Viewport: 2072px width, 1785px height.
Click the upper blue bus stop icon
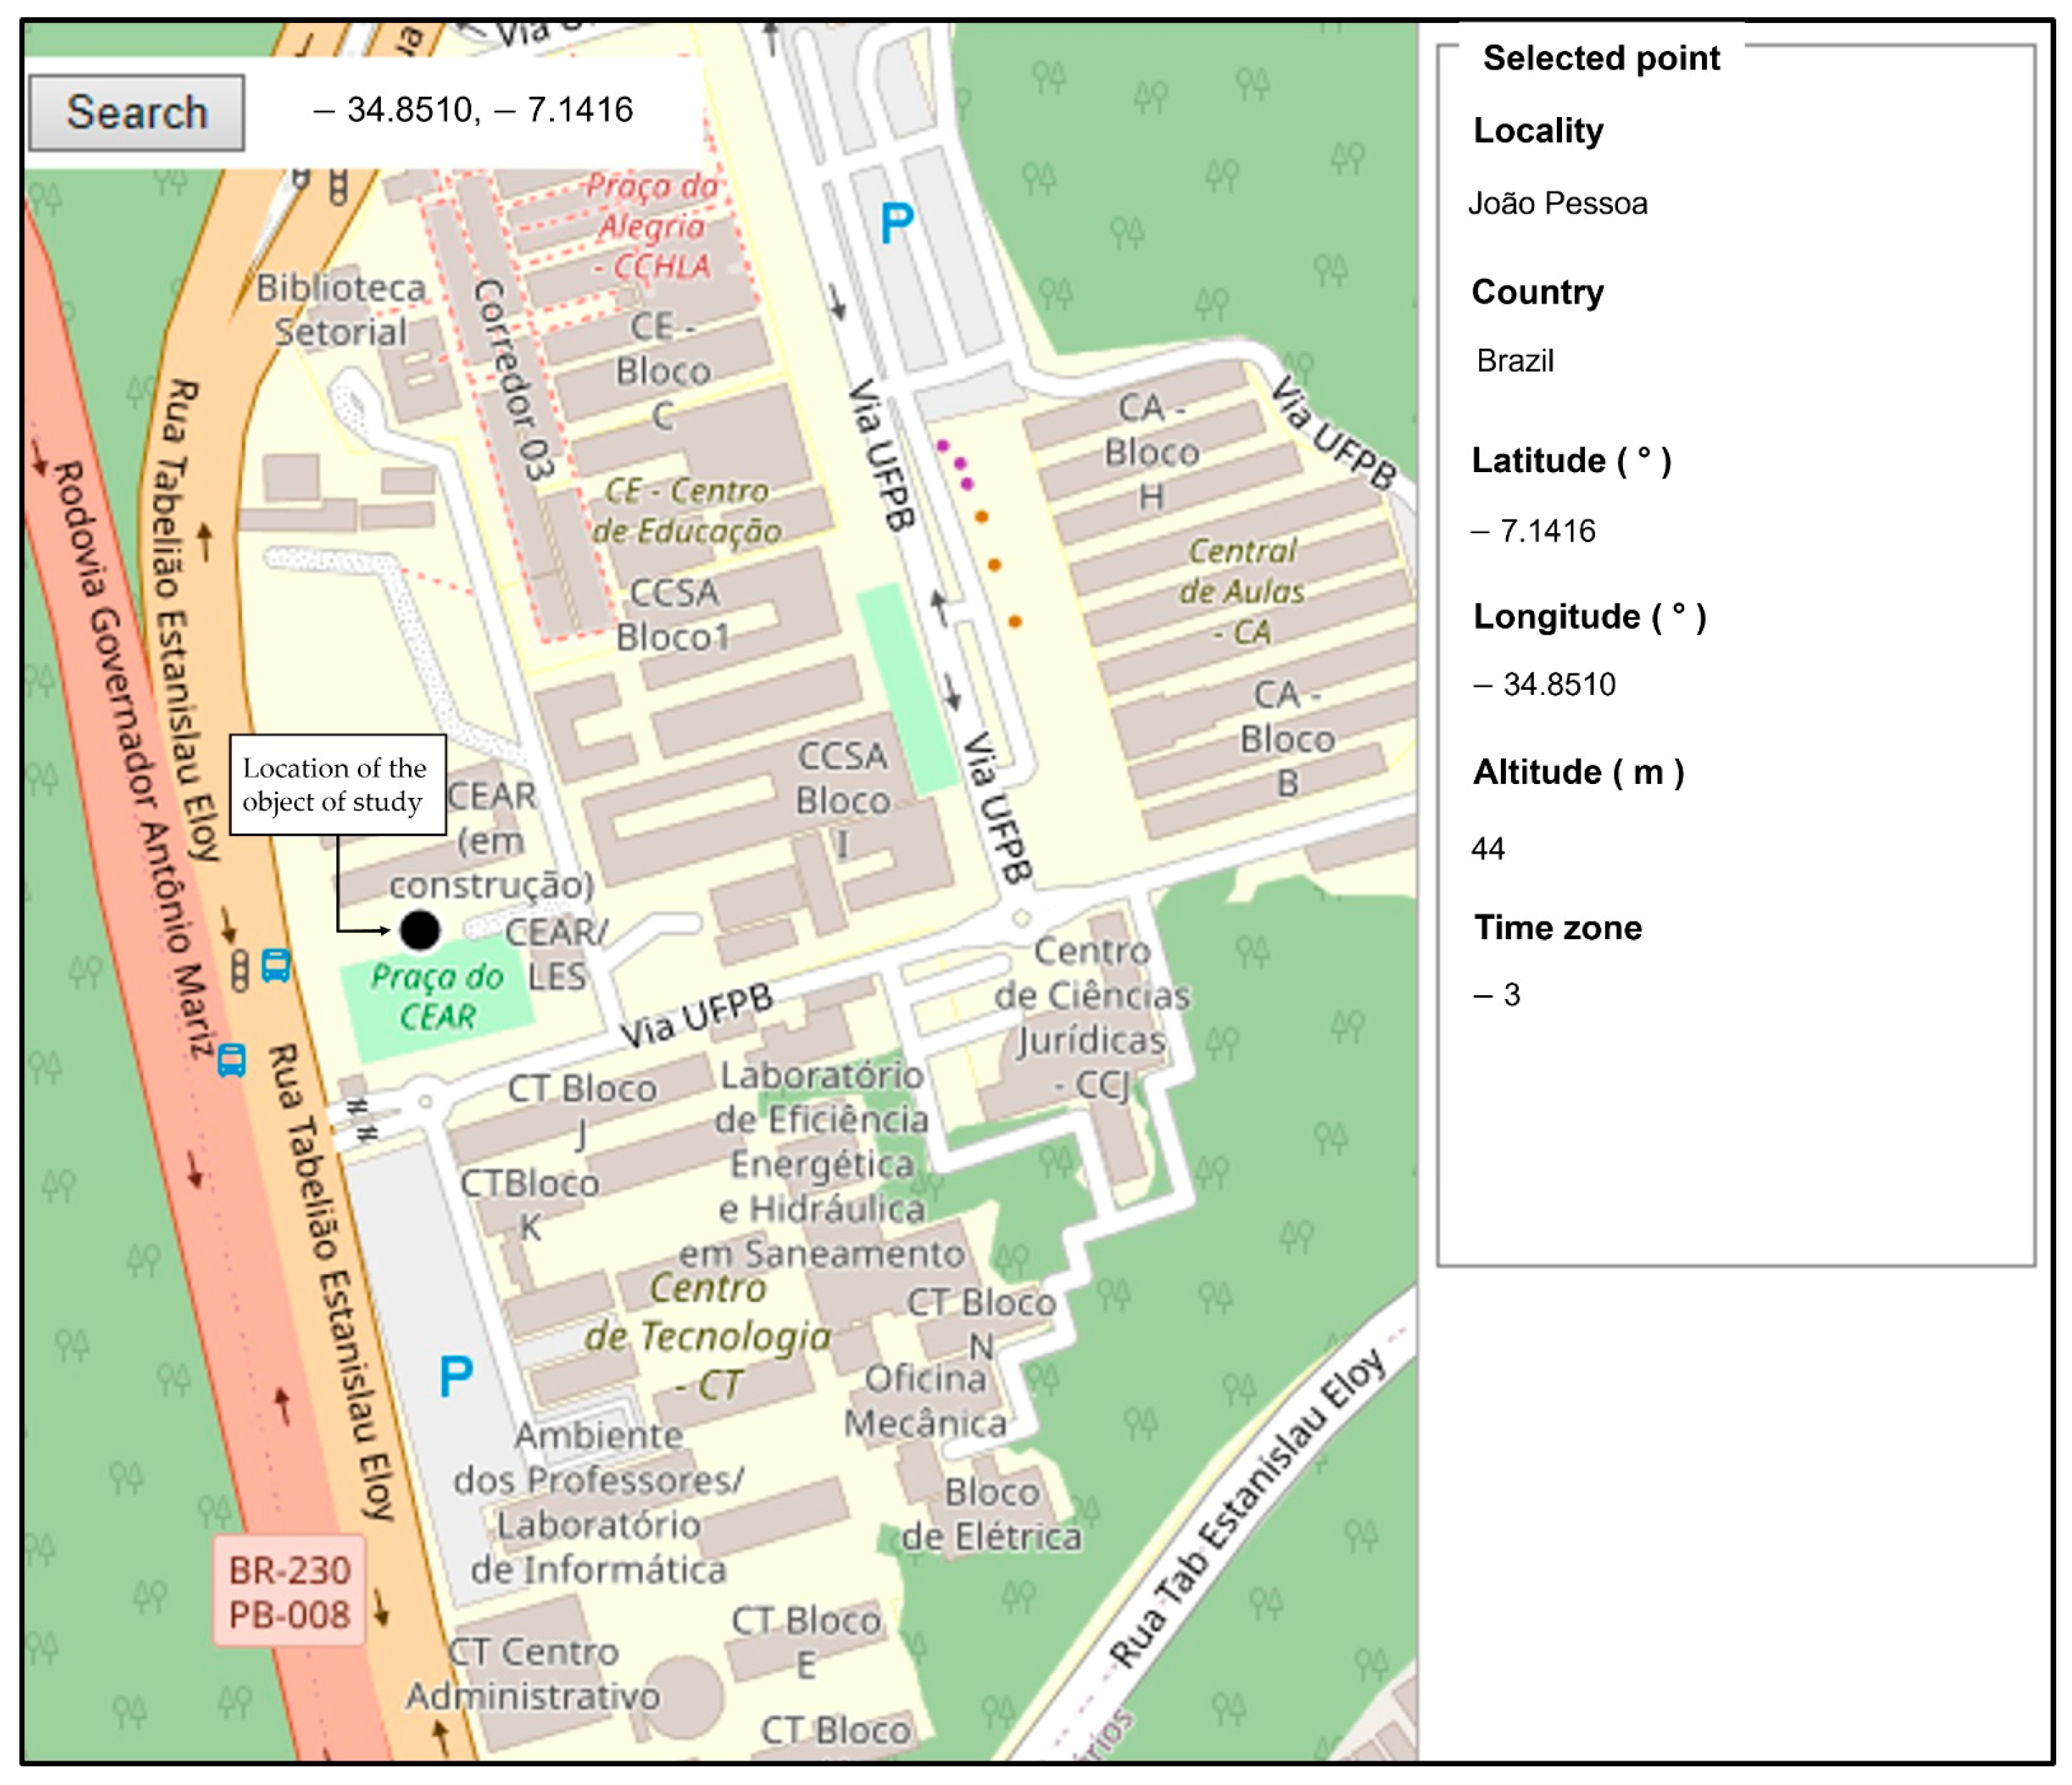point(276,965)
